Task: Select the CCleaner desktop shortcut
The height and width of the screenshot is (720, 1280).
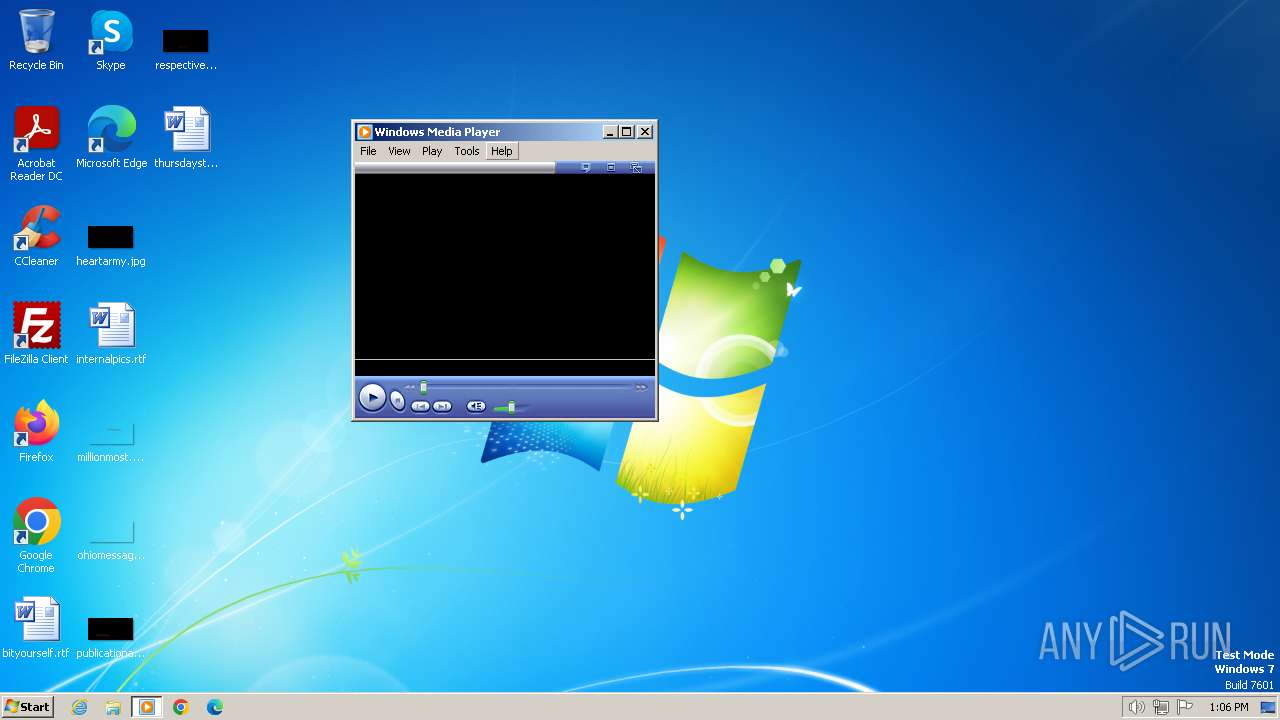Action: click(36, 237)
